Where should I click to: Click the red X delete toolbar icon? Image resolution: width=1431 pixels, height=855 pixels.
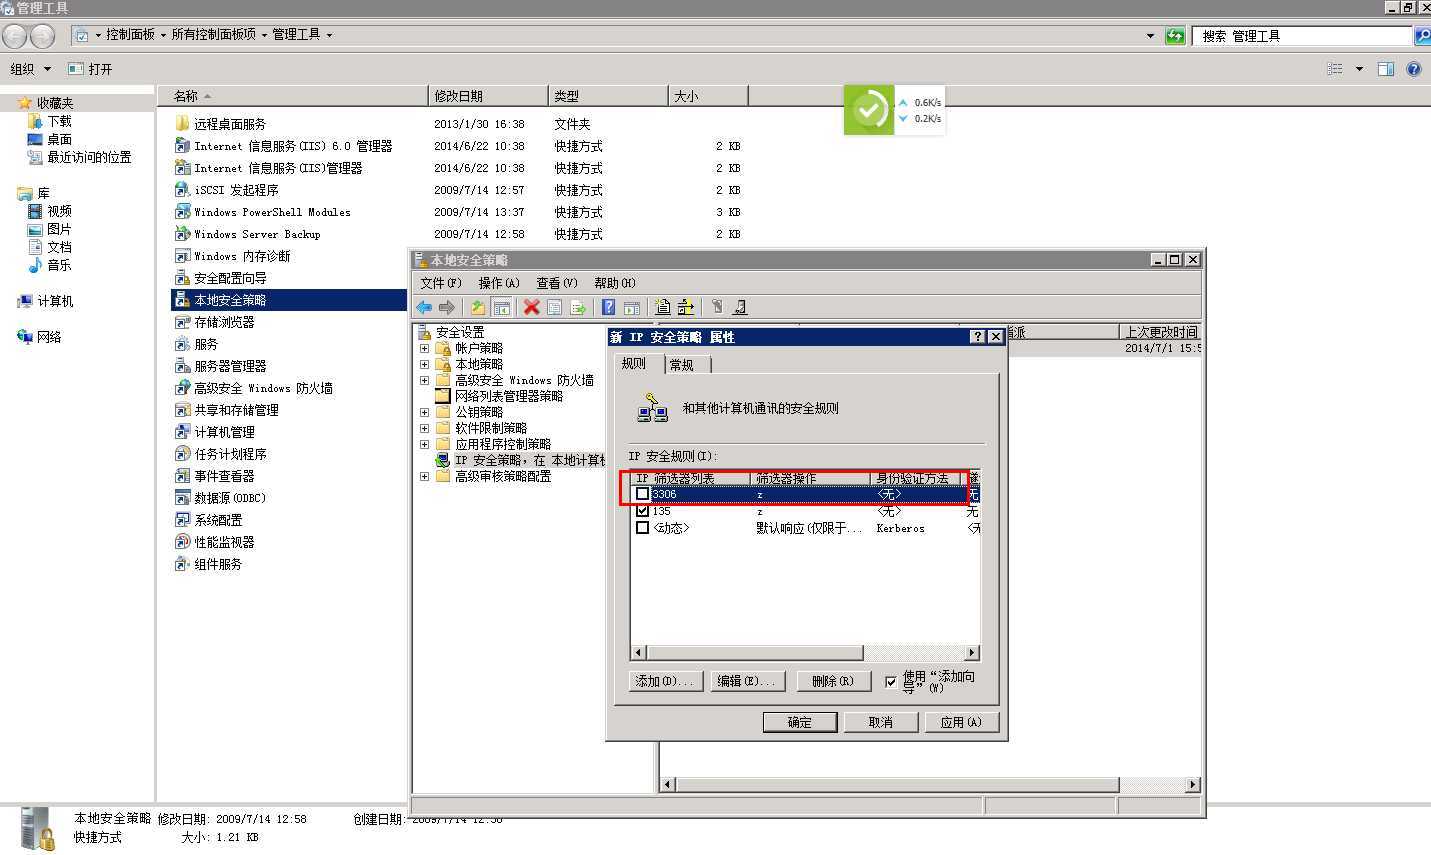pos(531,307)
